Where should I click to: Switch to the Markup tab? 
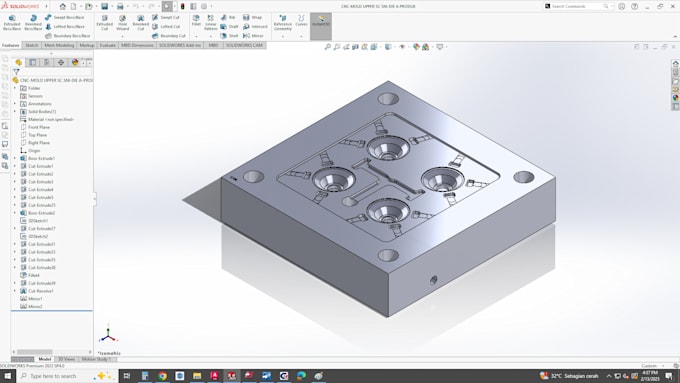[x=87, y=45]
